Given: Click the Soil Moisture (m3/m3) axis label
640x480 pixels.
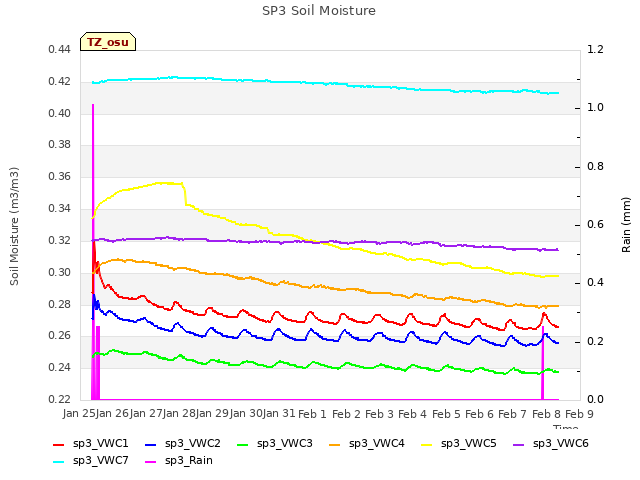Looking at the screenshot, I should point(14,226).
